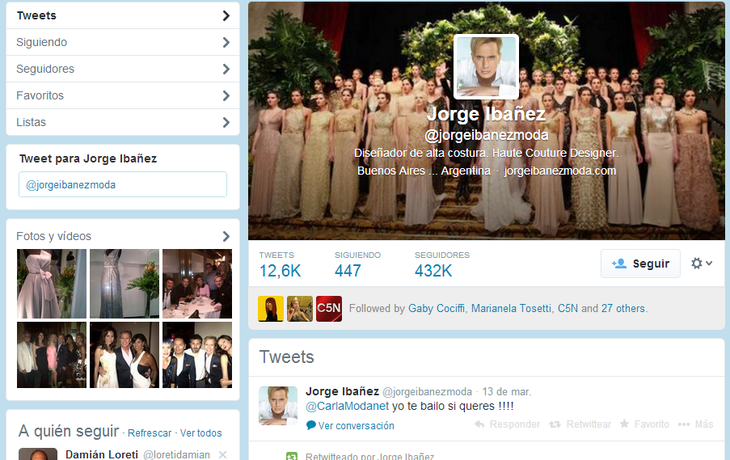730x460 pixels.
Task: Open the Listas sidebar item
Action: 123,122
